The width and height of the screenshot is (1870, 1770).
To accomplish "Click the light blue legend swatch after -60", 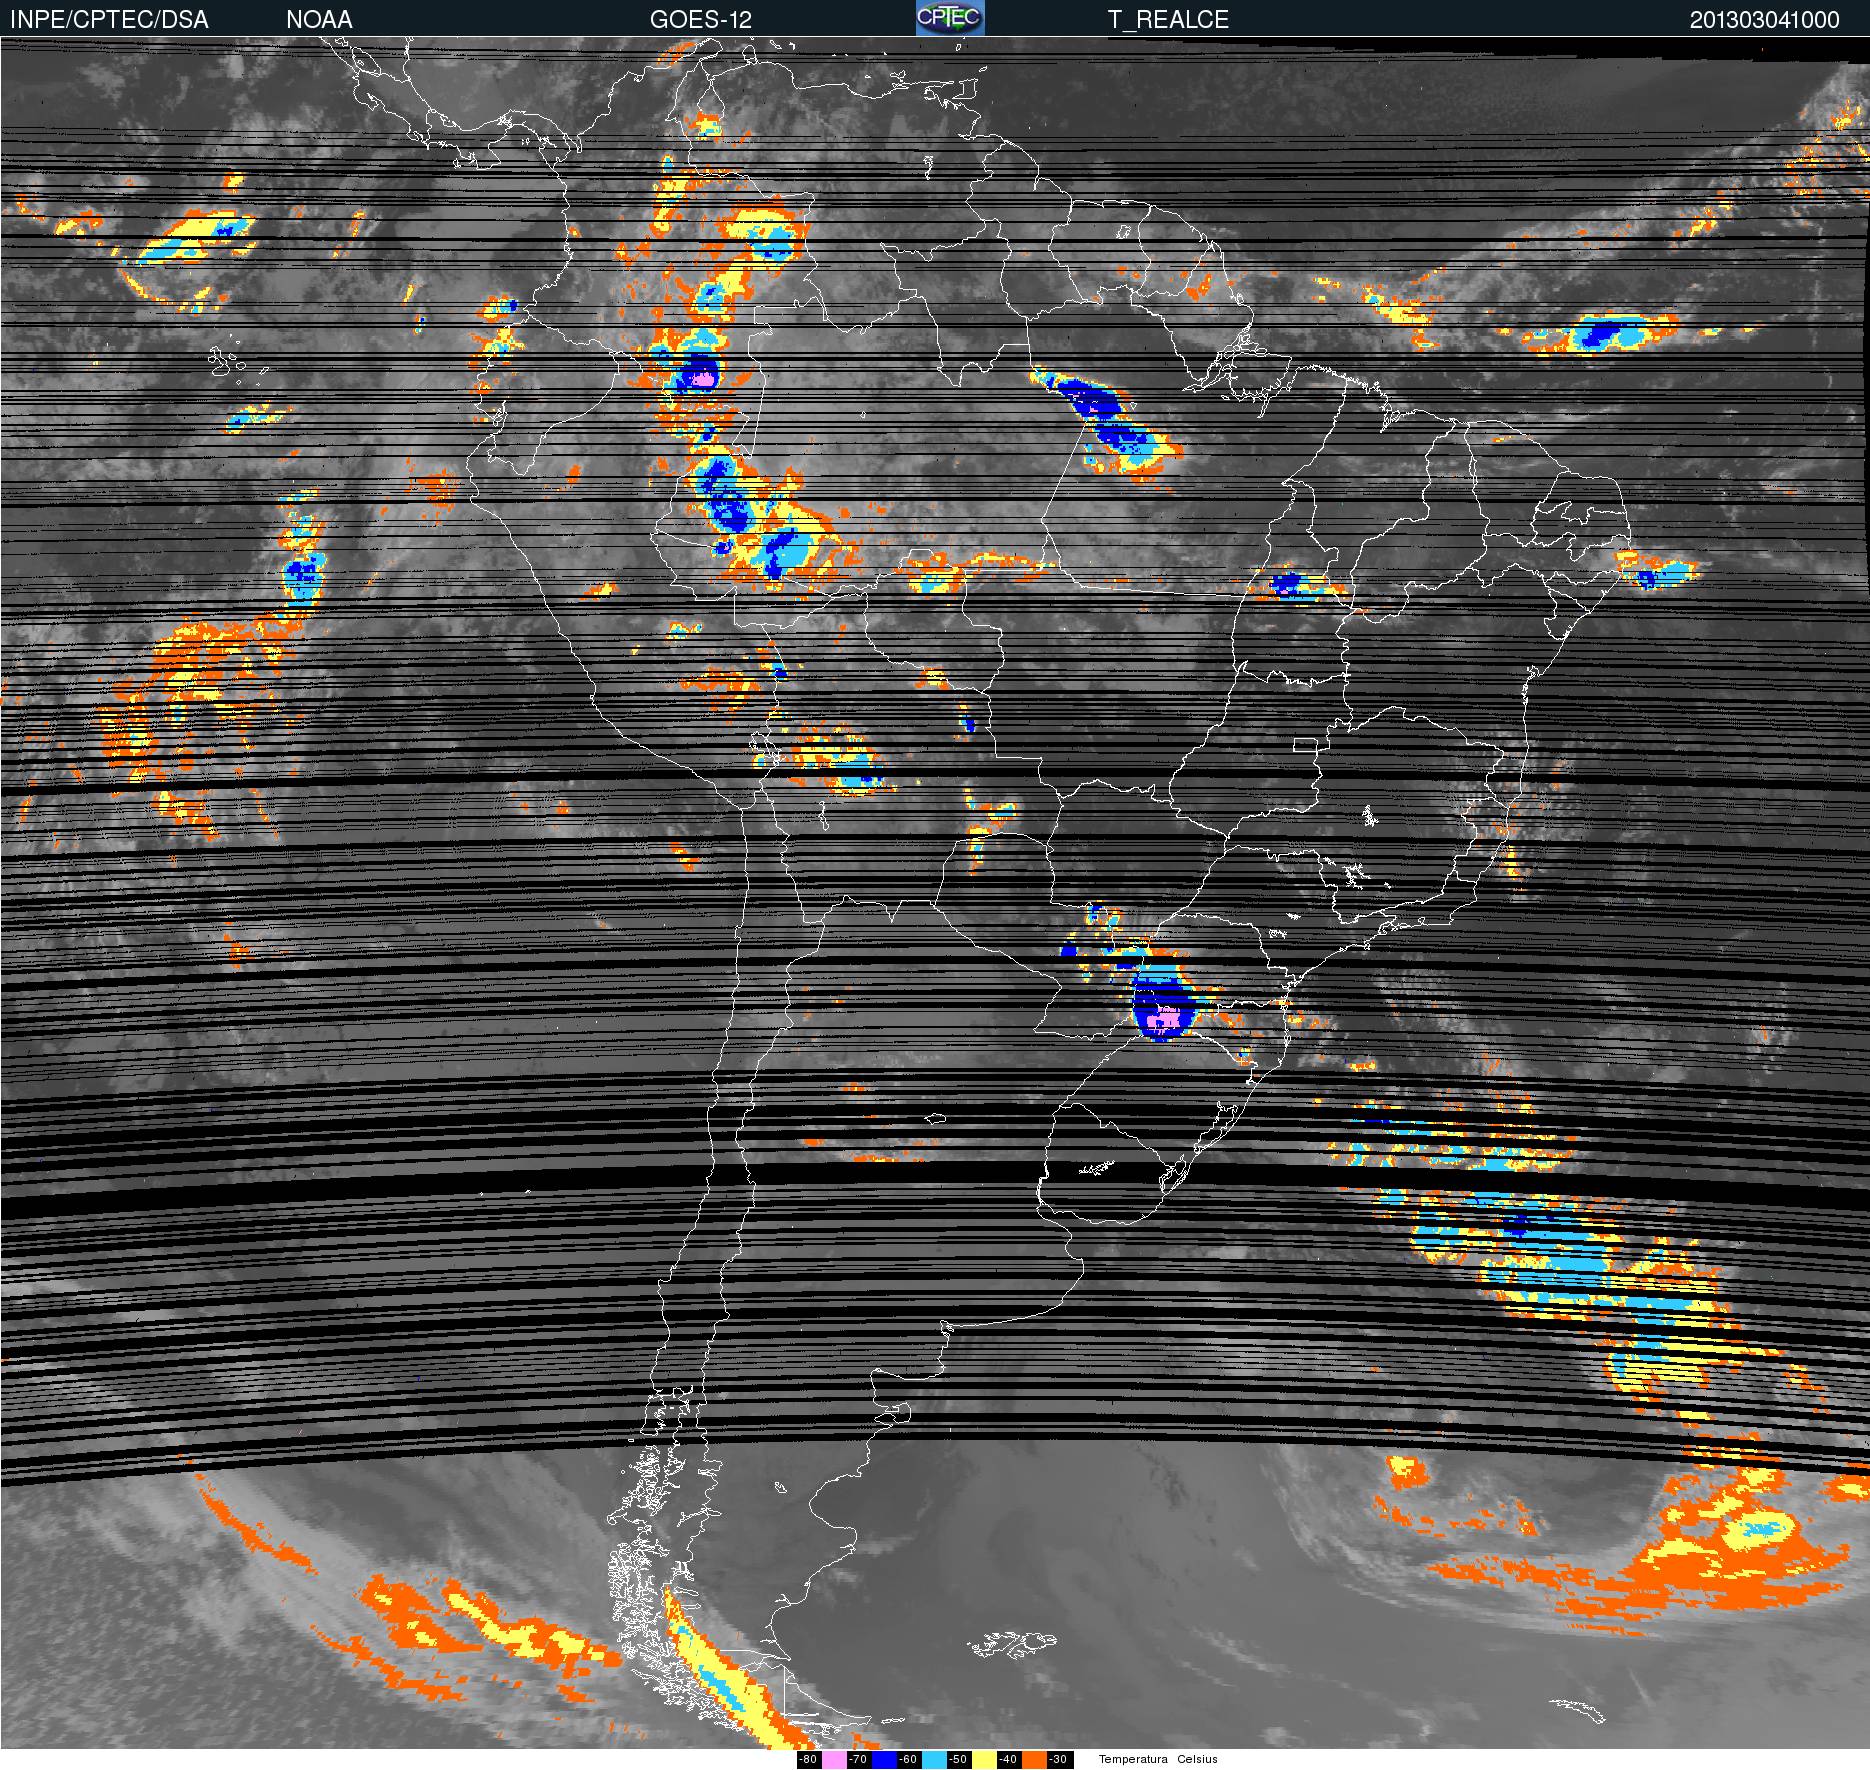I will click(x=934, y=1759).
